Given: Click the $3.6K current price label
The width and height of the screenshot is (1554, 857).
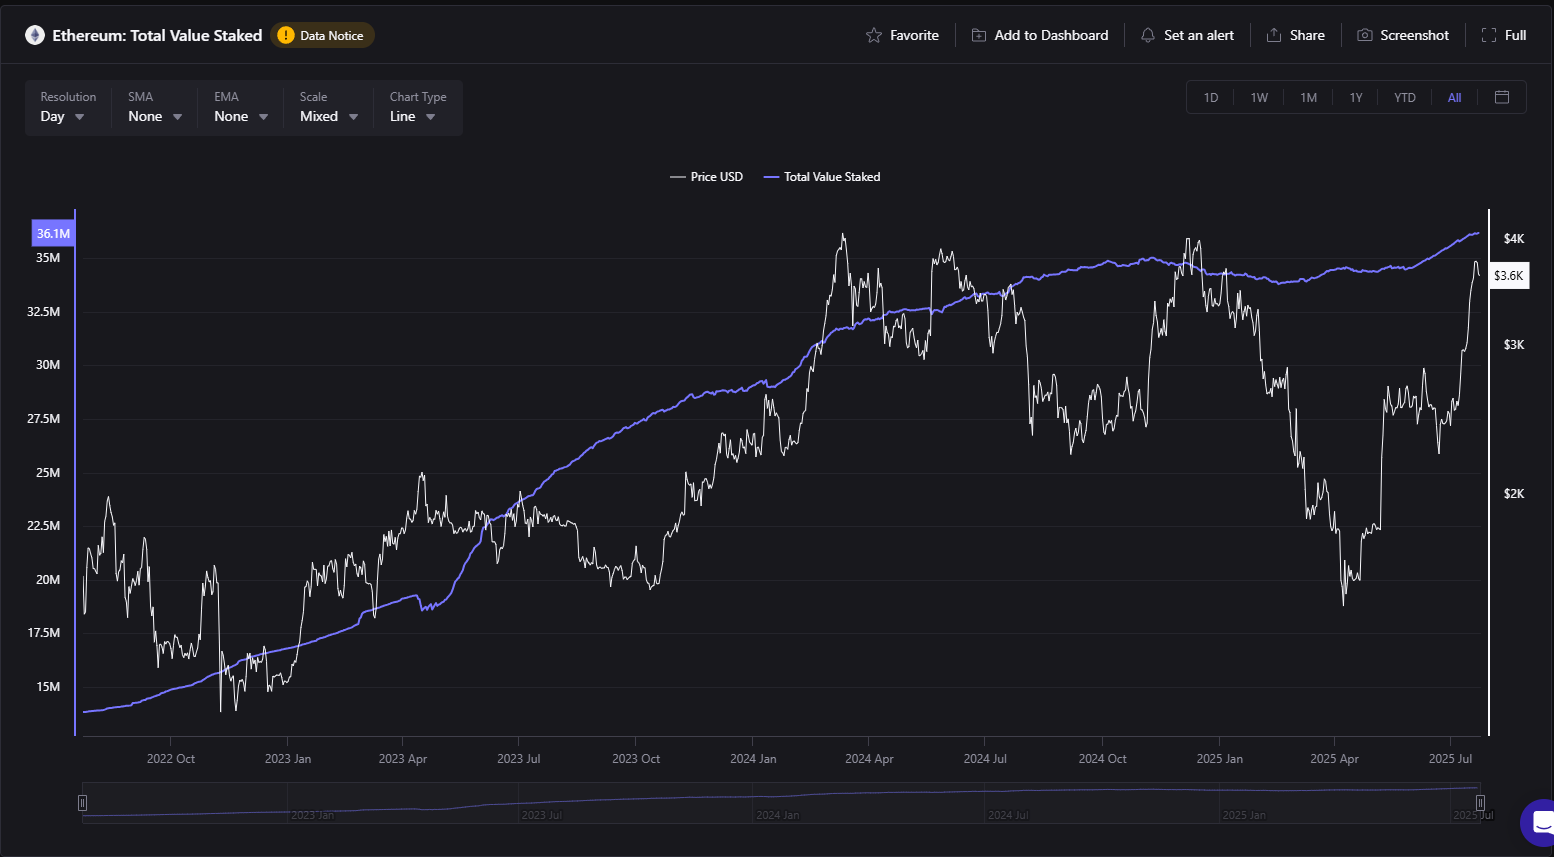Looking at the screenshot, I should click(1509, 275).
